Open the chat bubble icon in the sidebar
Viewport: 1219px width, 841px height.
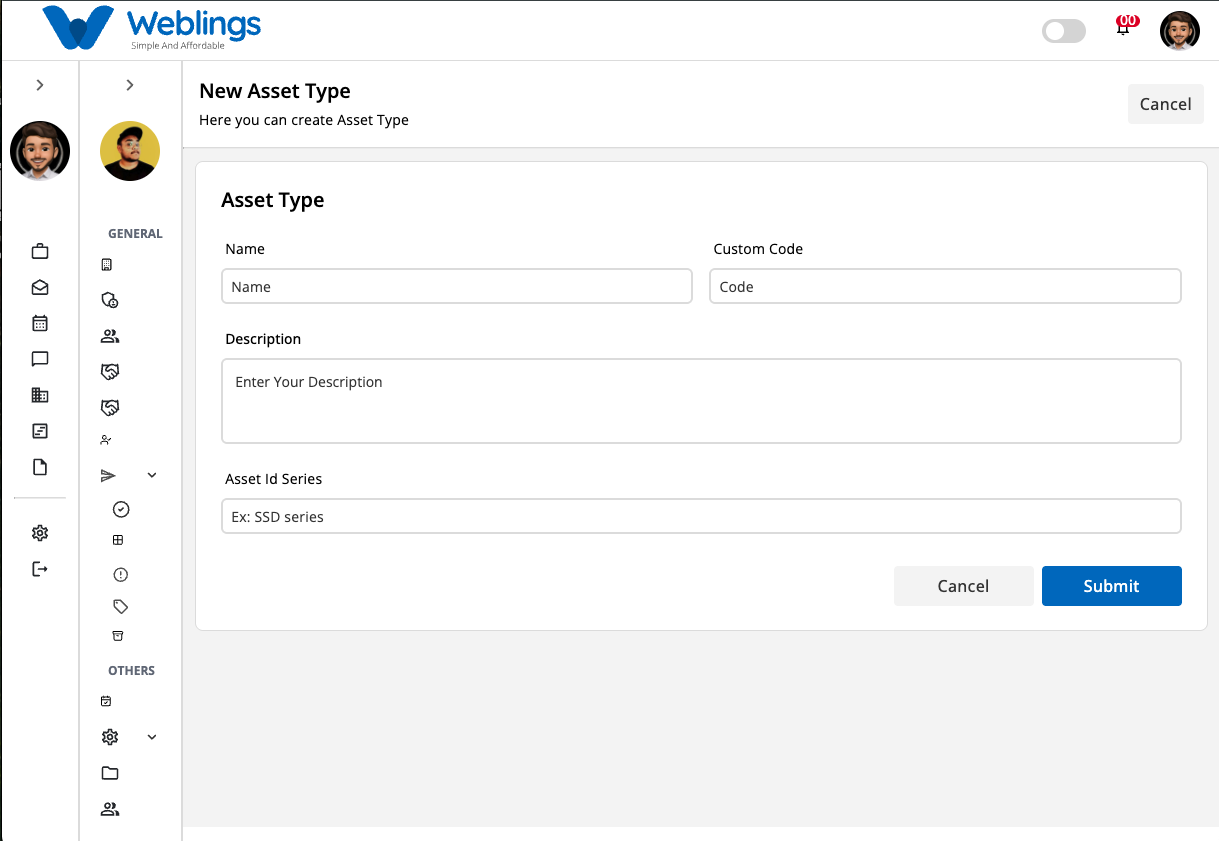pyautogui.click(x=40, y=359)
